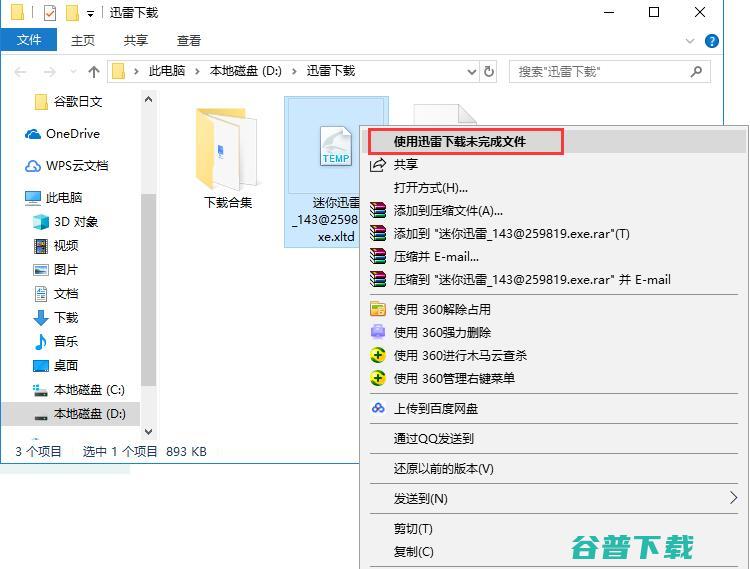Click 此电脑 in the address bar

coord(167,71)
